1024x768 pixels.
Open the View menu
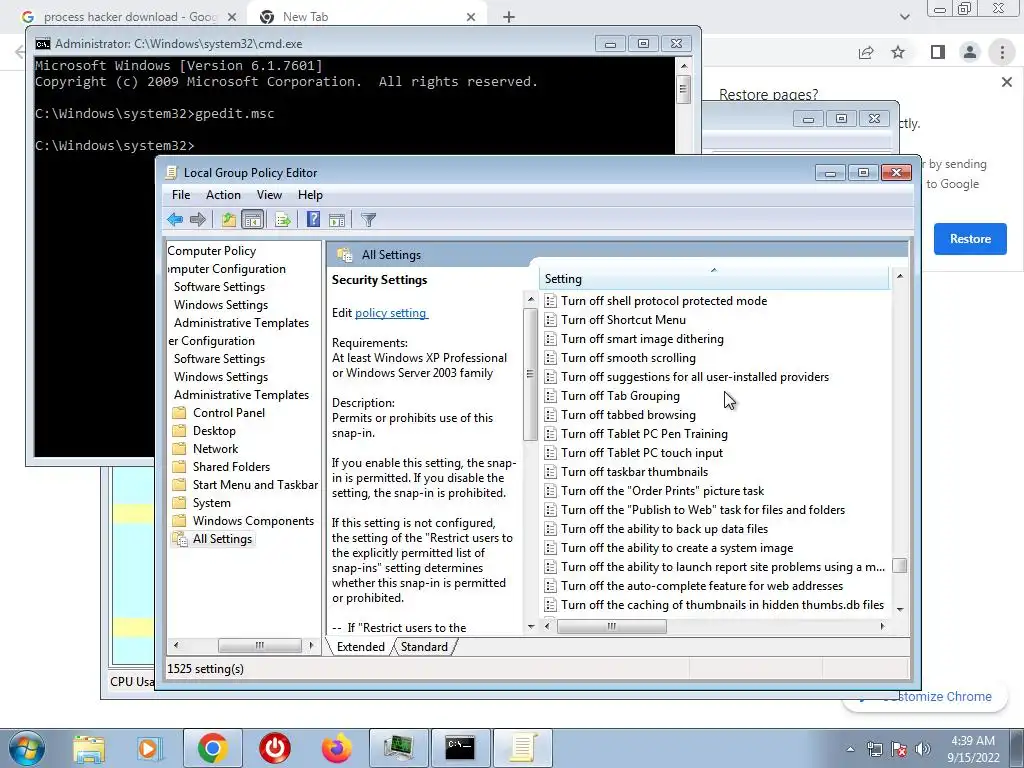[x=269, y=195]
